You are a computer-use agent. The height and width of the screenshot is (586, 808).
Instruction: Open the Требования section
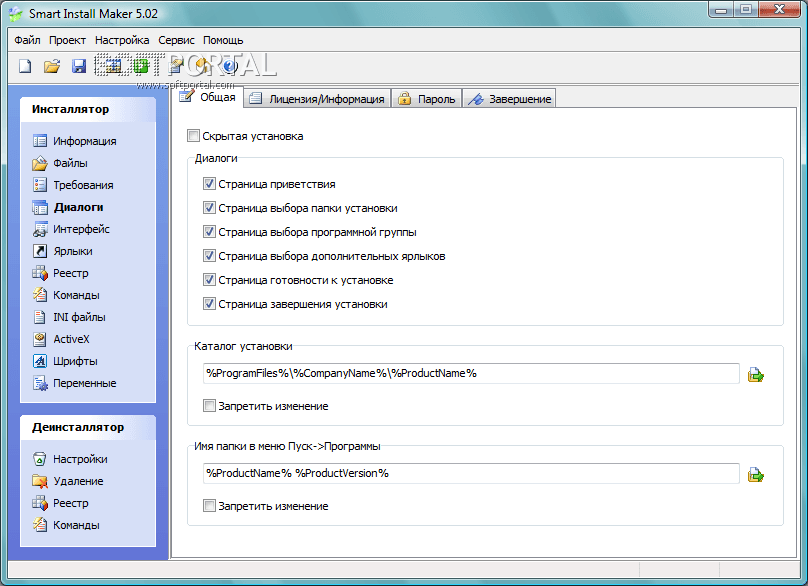point(73,185)
